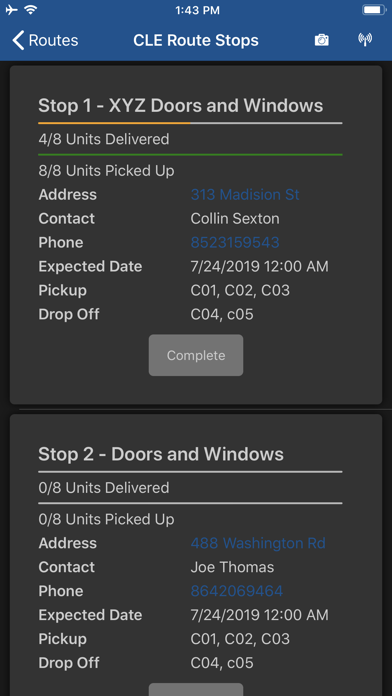Viewport: 392px width, 696px height.
Task: Tap the CLE Route Stops title
Action: tap(196, 40)
